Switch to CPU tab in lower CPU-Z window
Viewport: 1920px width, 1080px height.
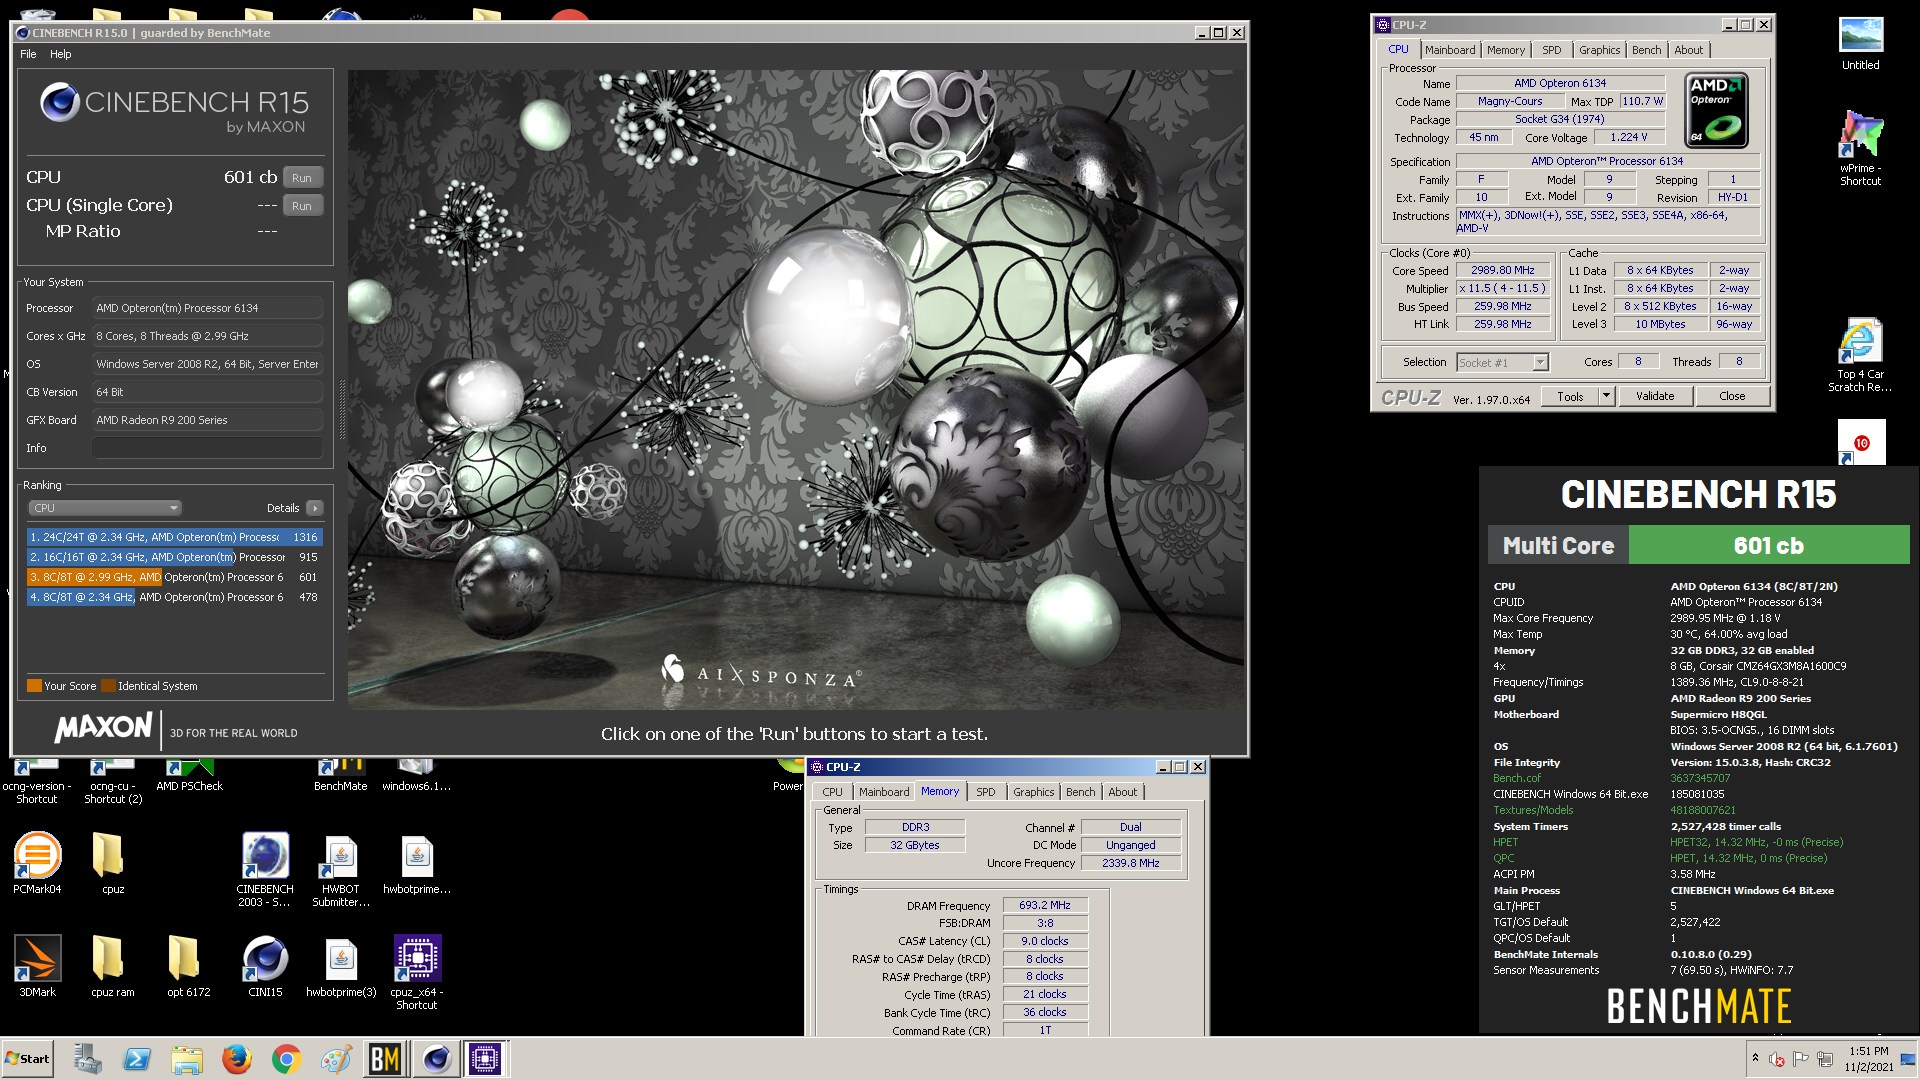pyautogui.click(x=832, y=792)
